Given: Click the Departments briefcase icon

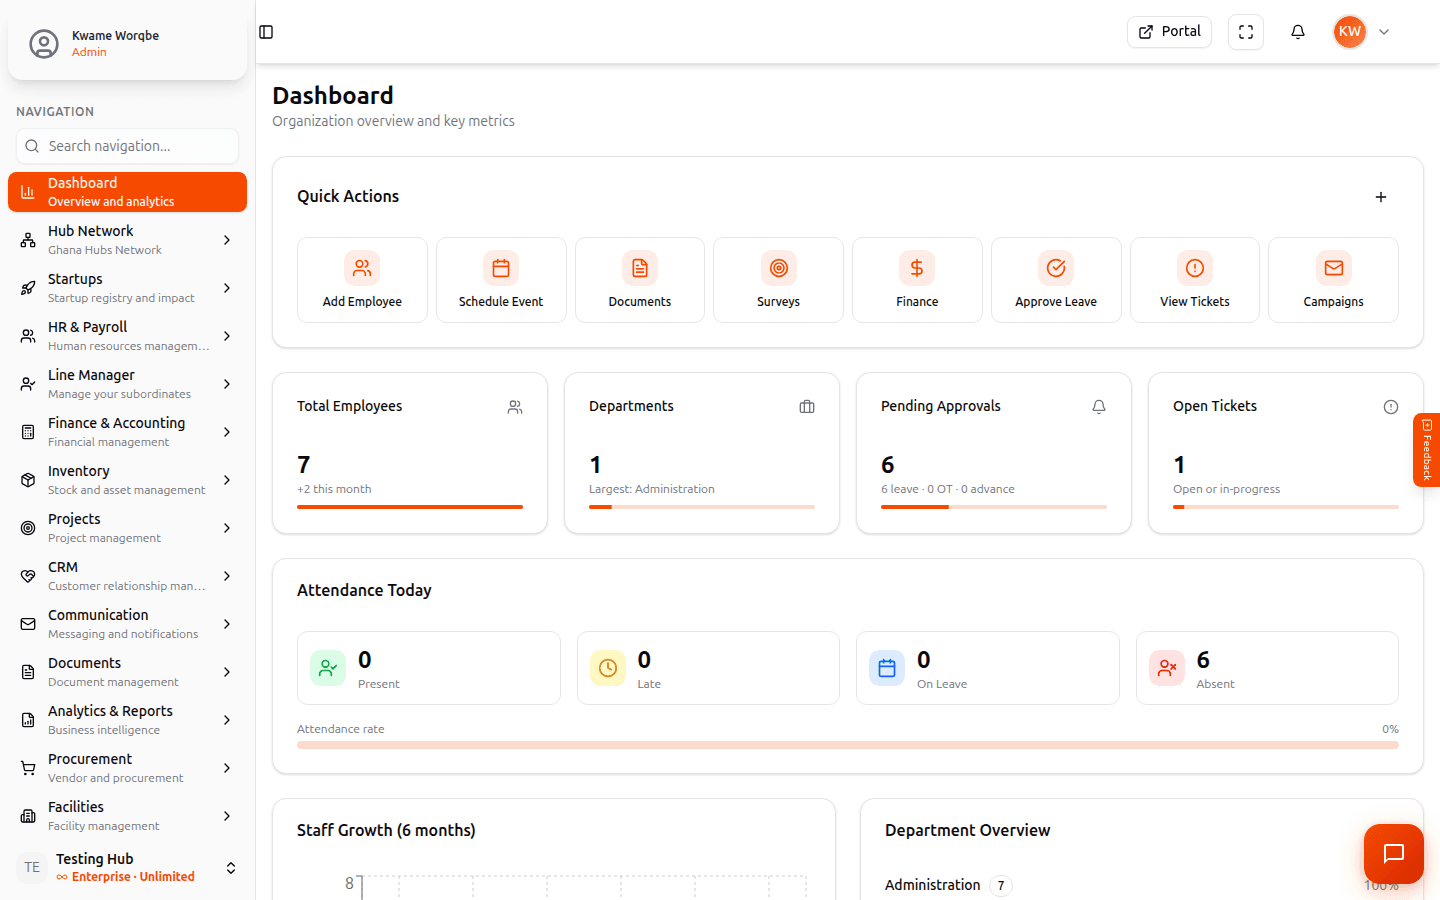Looking at the screenshot, I should pyautogui.click(x=807, y=407).
